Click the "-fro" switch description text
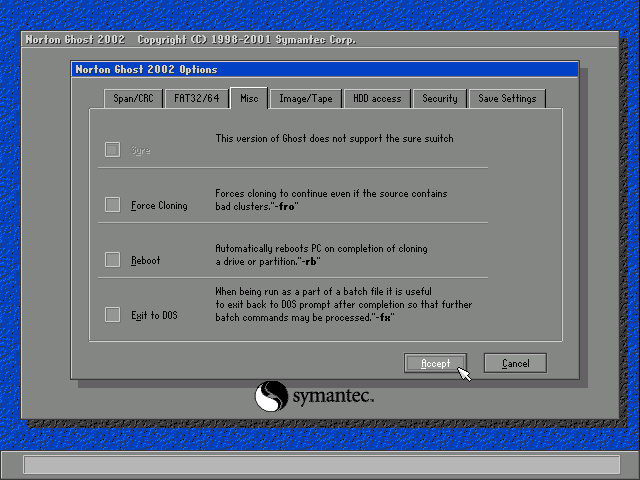Image resolution: width=640 pixels, height=480 pixels. click(331, 200)
